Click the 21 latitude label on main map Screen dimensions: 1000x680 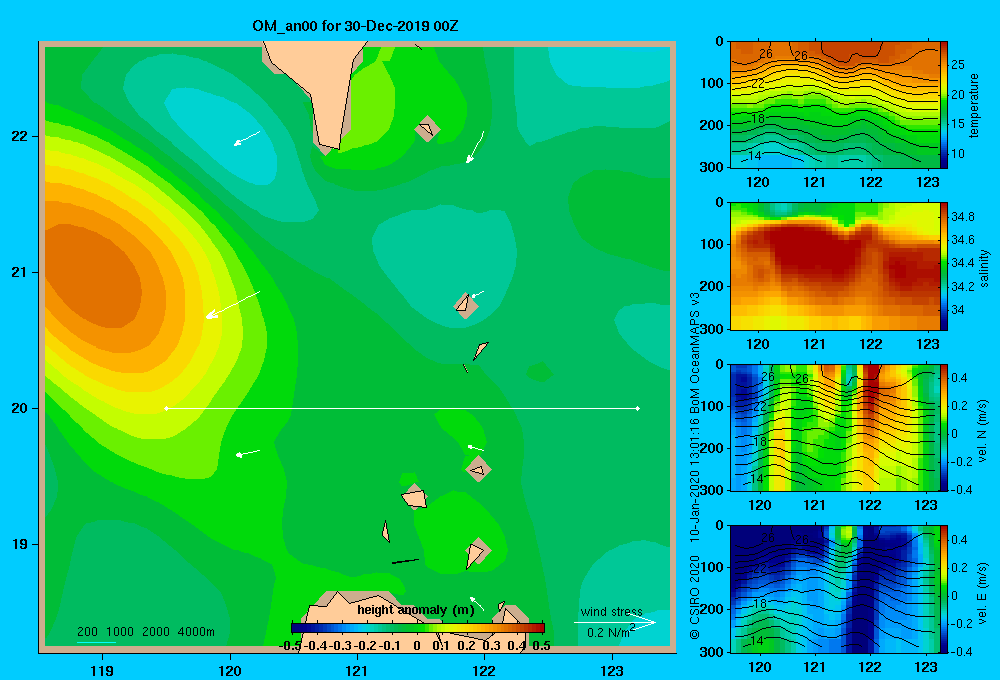coord(20,272)
